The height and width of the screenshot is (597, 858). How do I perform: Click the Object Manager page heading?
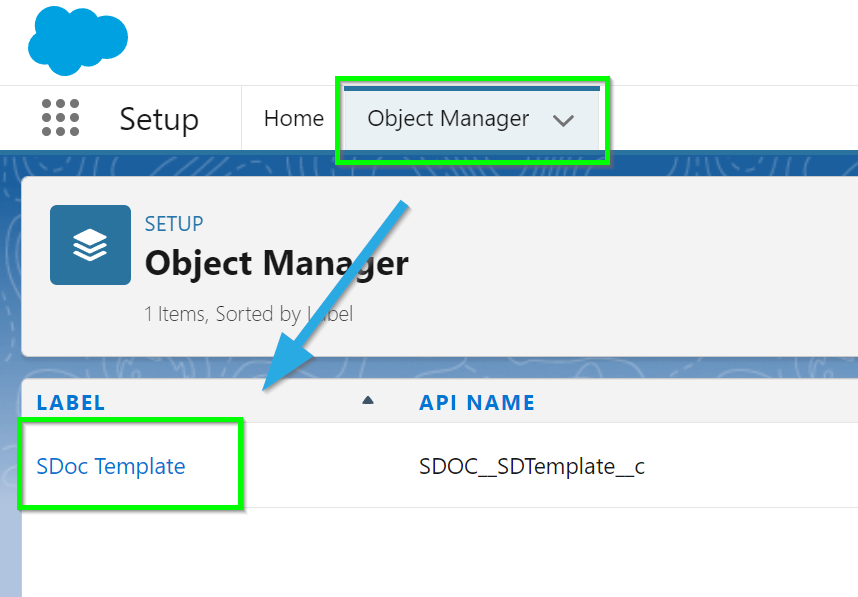point(277,264)
